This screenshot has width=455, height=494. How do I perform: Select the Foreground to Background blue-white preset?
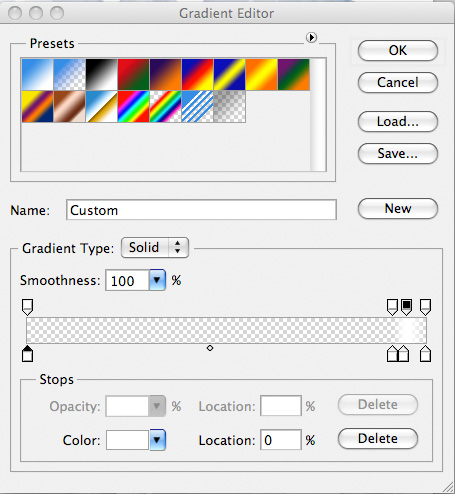point(37,75)
